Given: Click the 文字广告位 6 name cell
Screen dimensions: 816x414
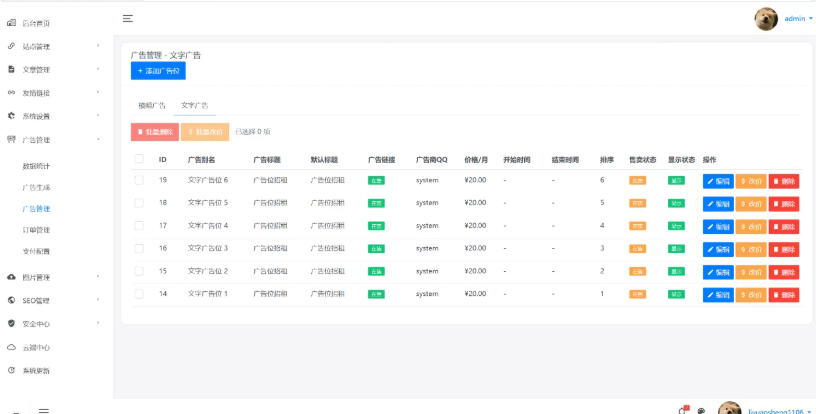Looking at the screenshot, I should (x=208, y=180).
